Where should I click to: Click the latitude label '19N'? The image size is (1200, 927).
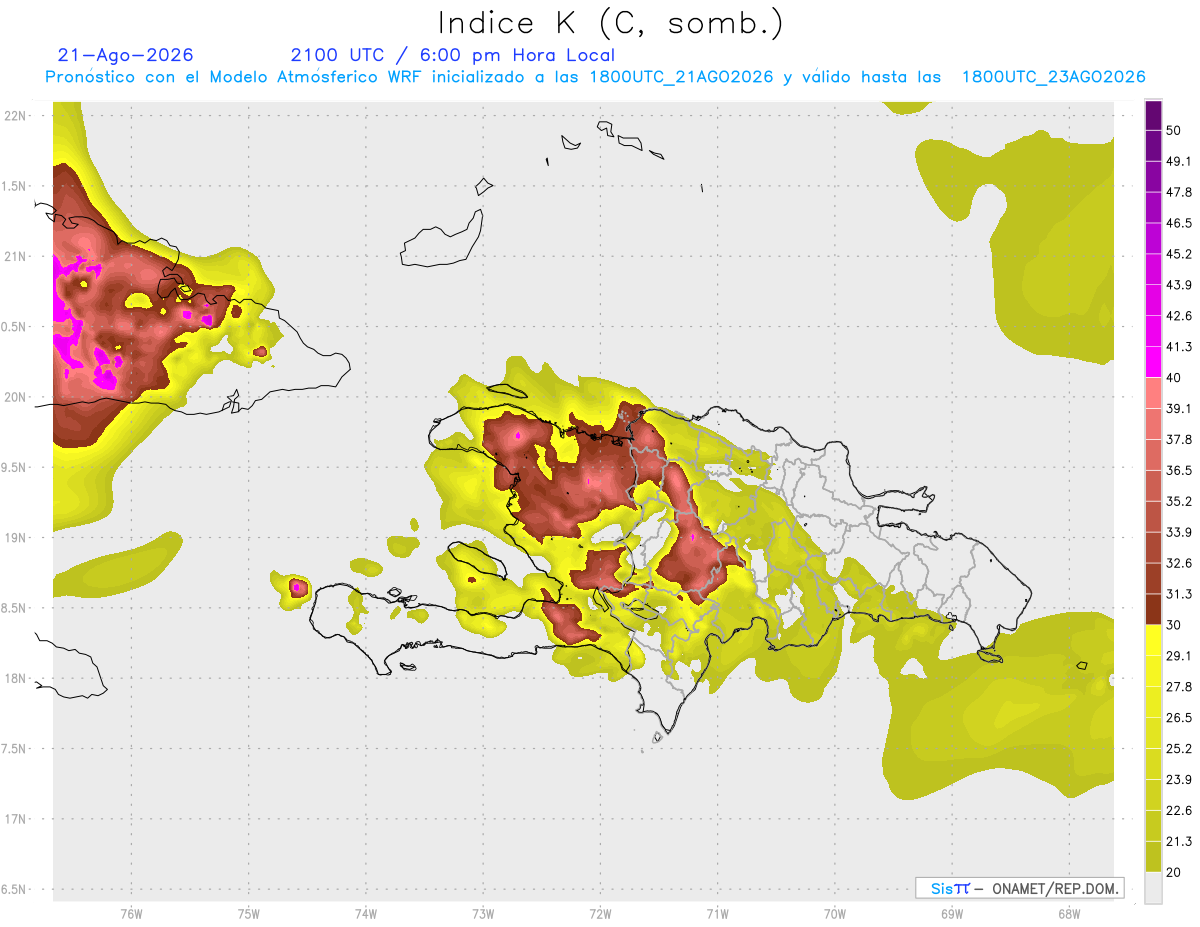coord(14,537)
